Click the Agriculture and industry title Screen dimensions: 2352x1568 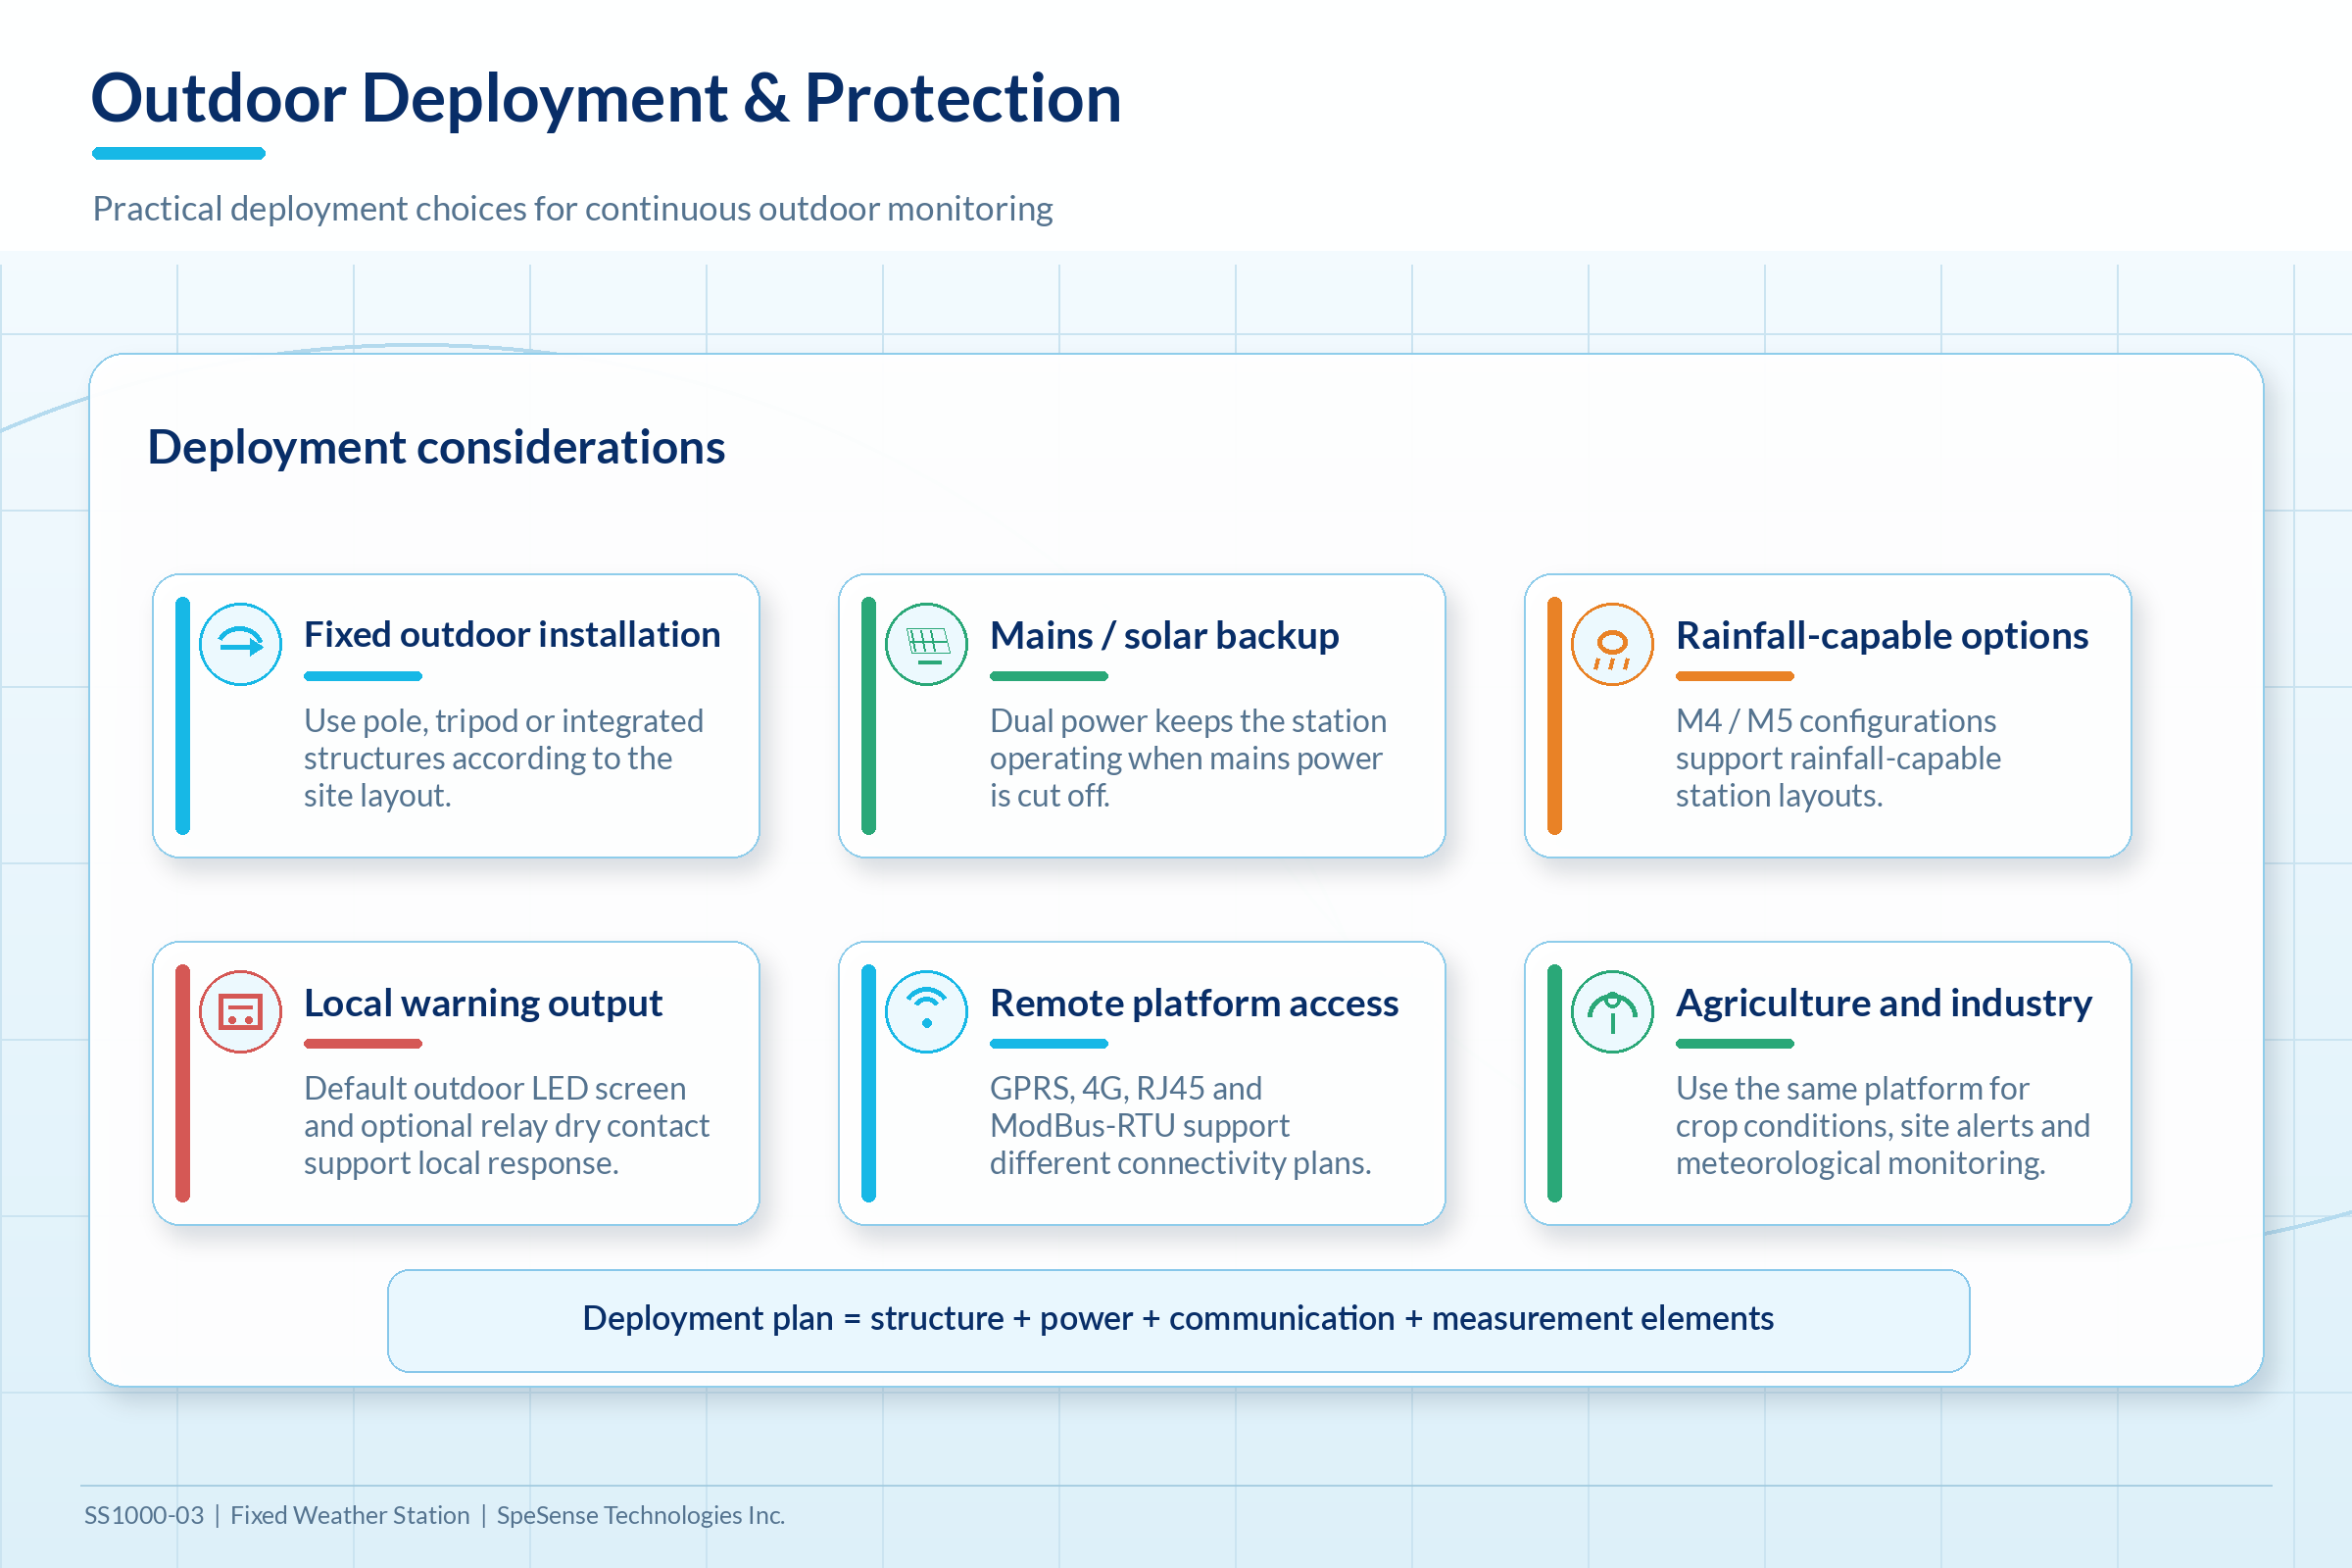1884,1003
